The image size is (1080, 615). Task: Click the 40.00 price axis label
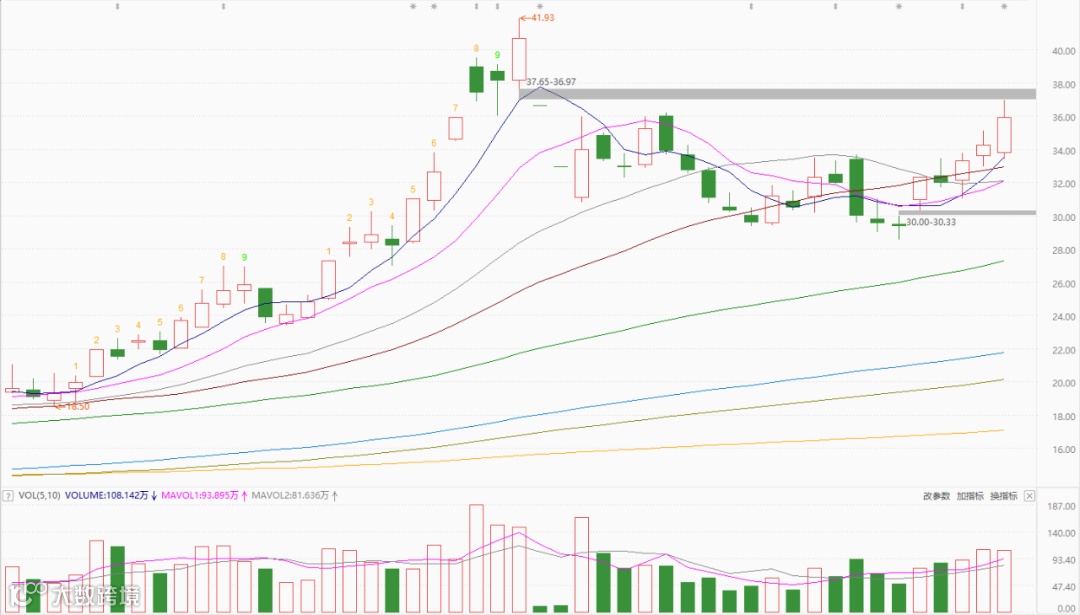pos(1064,51)
